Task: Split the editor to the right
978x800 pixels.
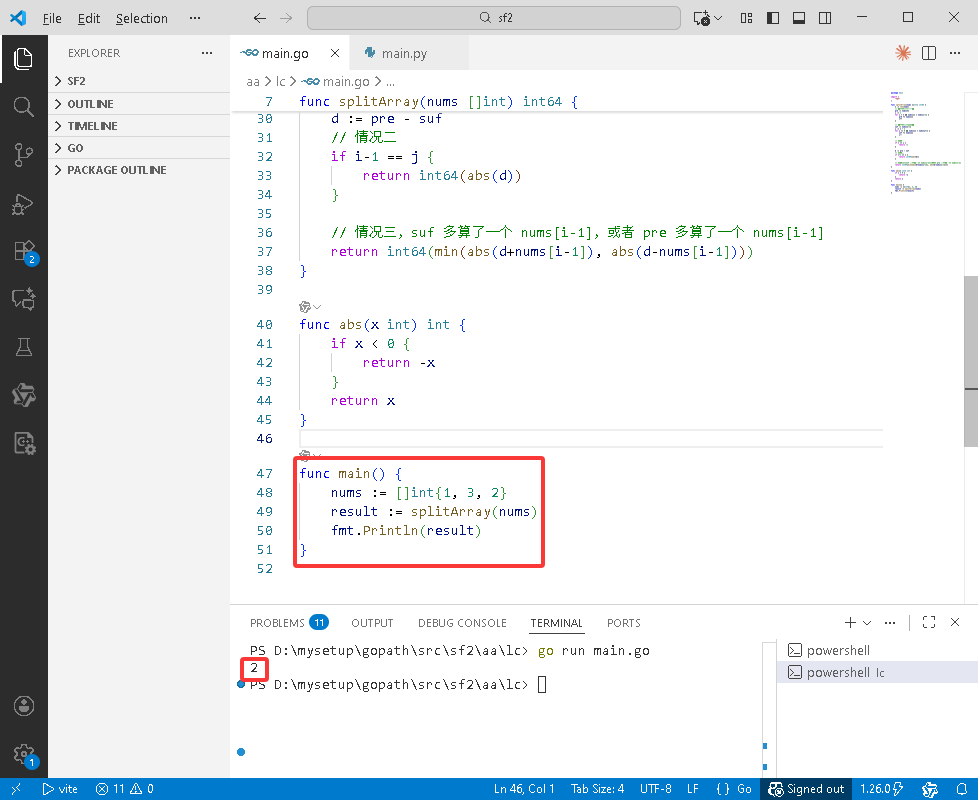Action: 929,53
